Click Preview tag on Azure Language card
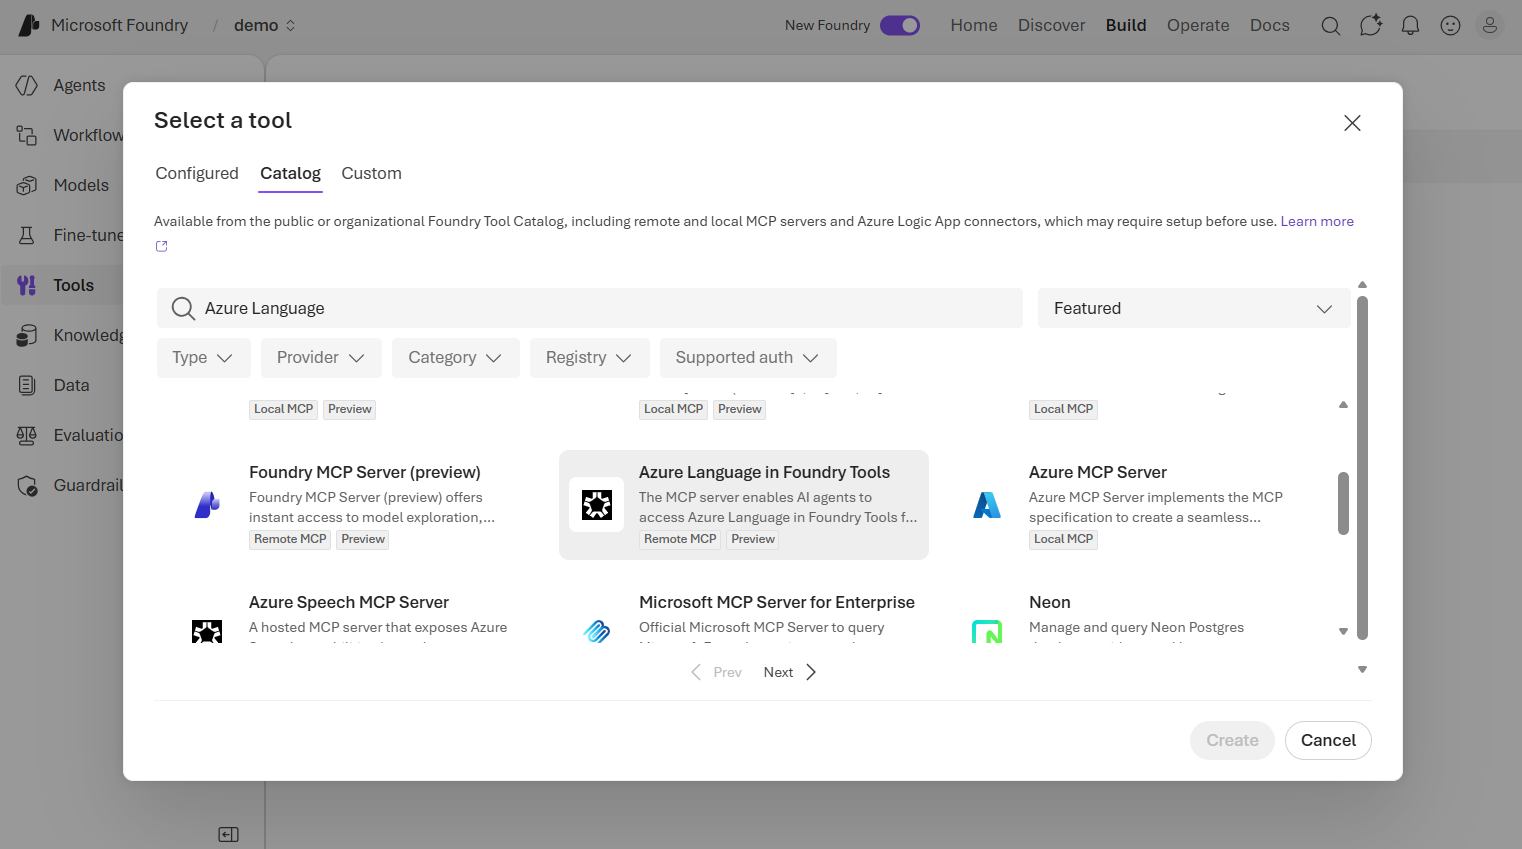The image size is (1522, 849). [x=753, y=539]
